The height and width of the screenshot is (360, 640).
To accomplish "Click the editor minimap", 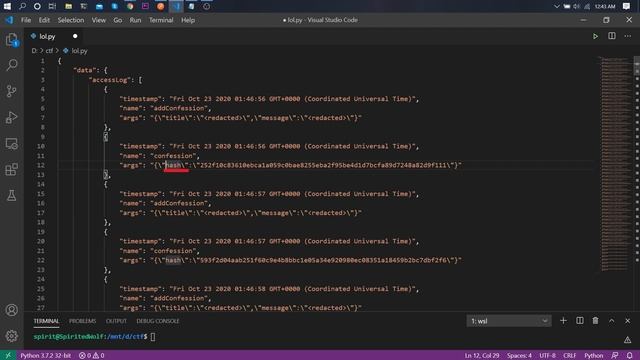I will (616, 163).
